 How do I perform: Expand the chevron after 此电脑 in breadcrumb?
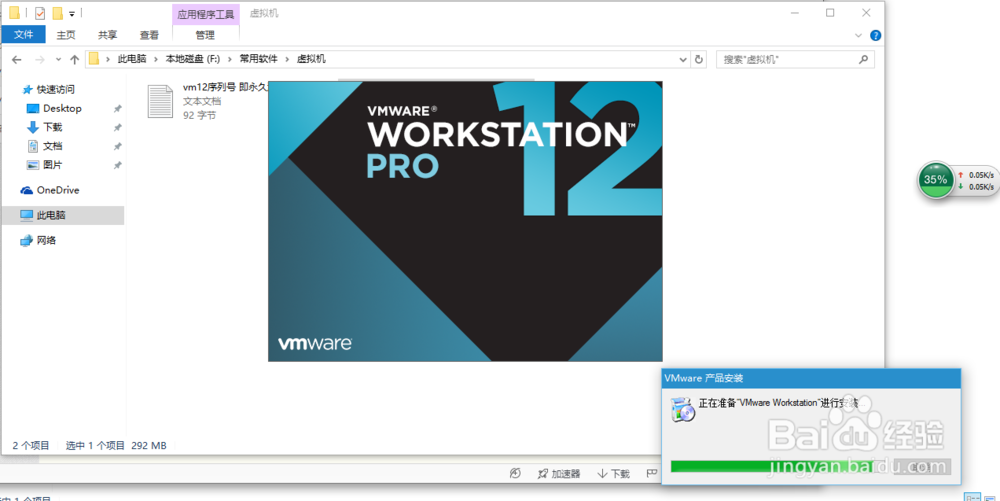[156, 59]
